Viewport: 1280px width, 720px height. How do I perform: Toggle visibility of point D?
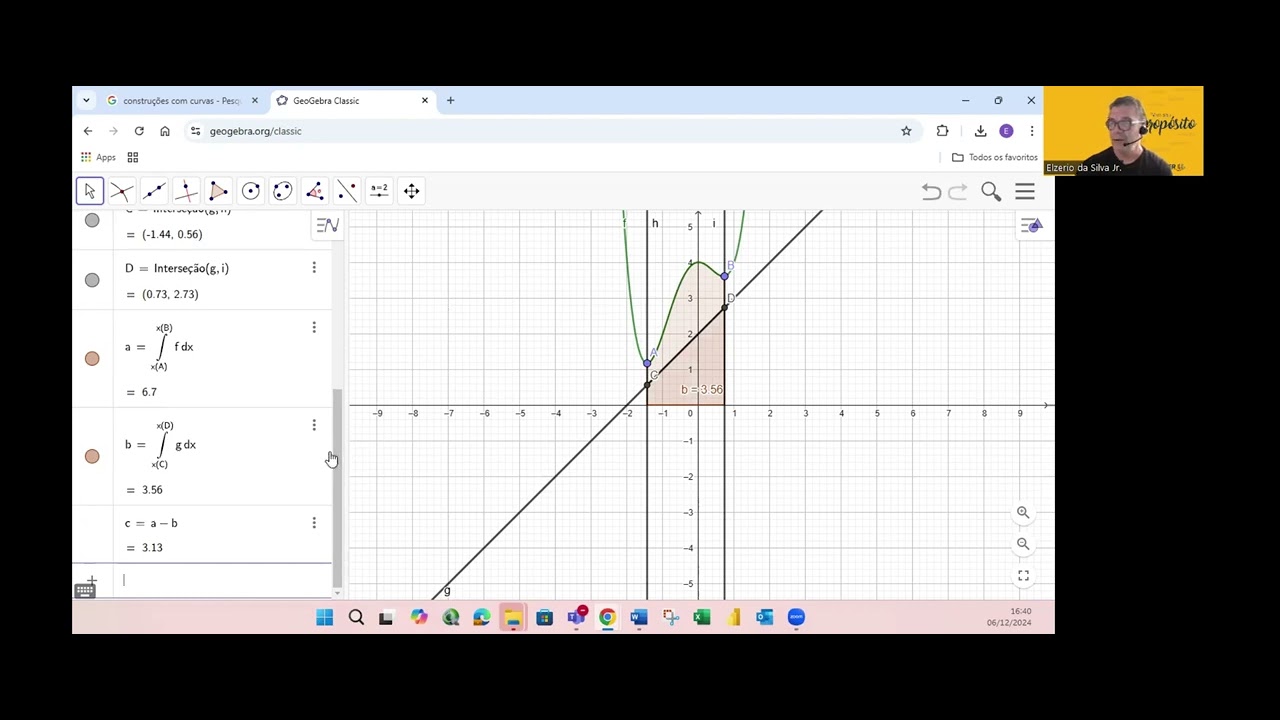point(92,280)
